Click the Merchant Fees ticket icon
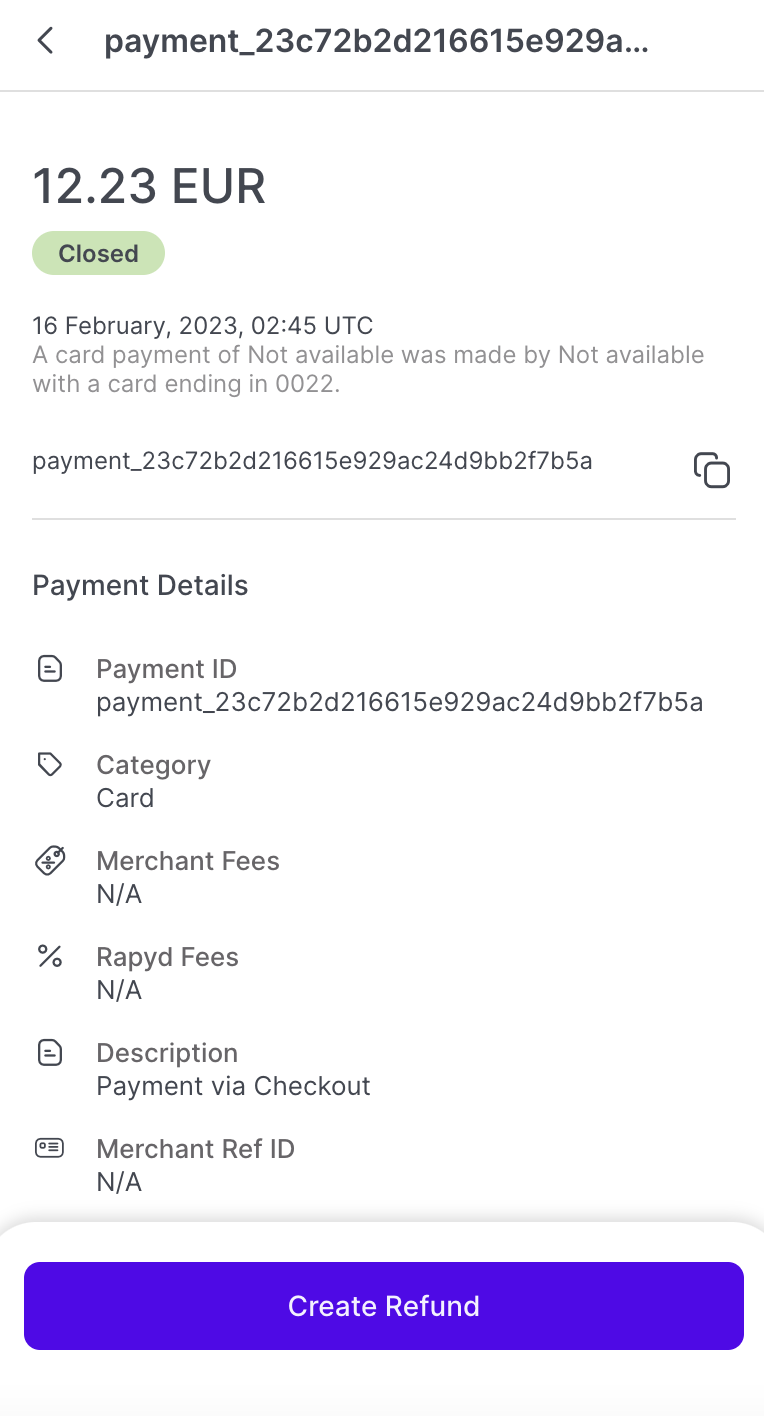The width and height of the screenshot is (764, 1416). (x=50, y=861)
